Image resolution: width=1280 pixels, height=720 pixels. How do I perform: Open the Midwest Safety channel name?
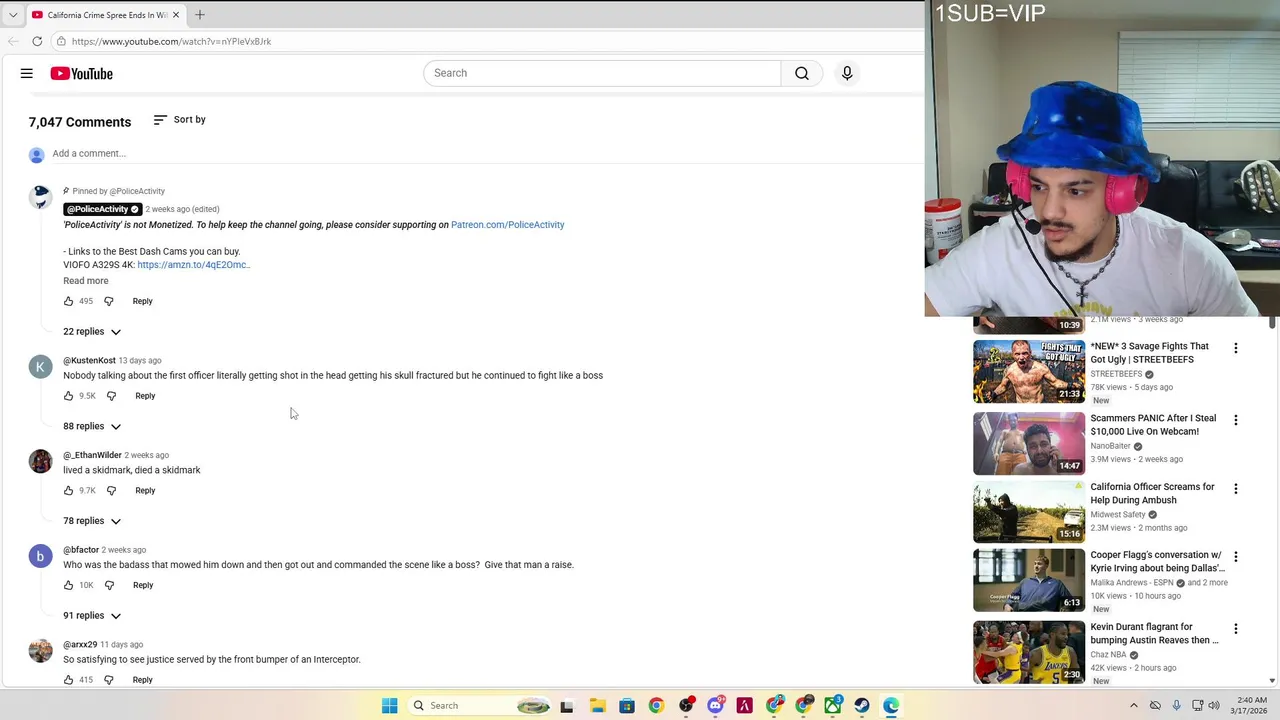(x=1117, y=515)
